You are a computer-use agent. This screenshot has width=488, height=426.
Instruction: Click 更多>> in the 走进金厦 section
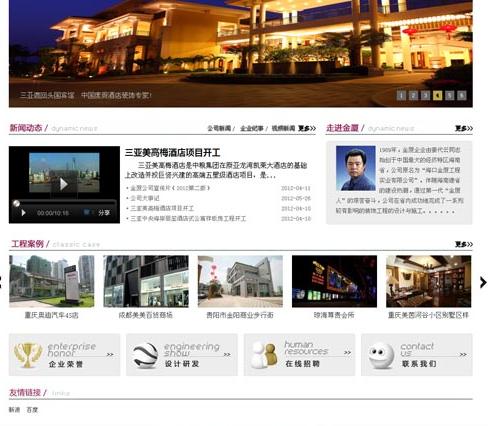[464, 128]
